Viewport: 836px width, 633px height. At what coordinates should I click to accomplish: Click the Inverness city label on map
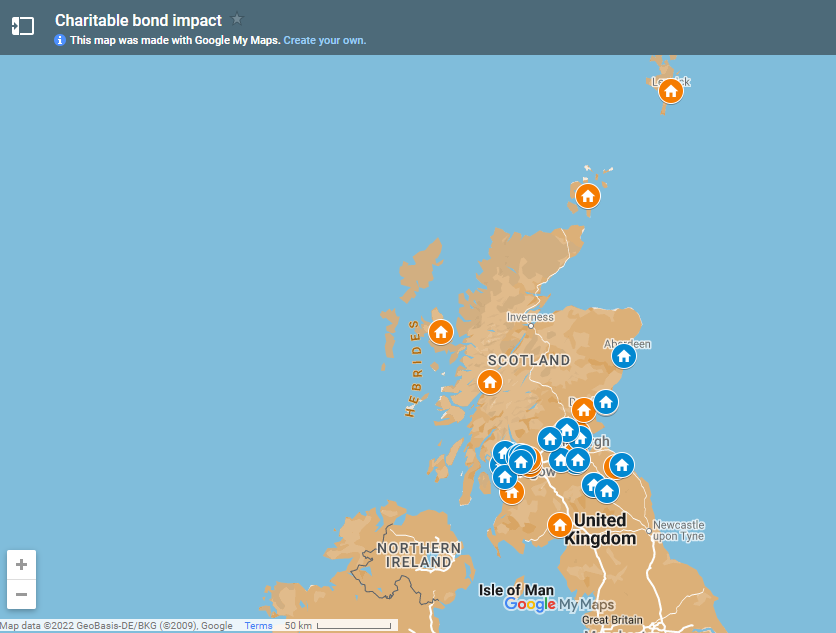click(x=529, y=317)
